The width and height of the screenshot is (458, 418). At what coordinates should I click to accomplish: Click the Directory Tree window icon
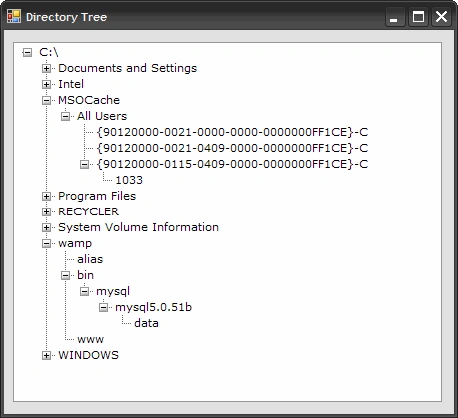pyautogui.click(x=14, y=16)
